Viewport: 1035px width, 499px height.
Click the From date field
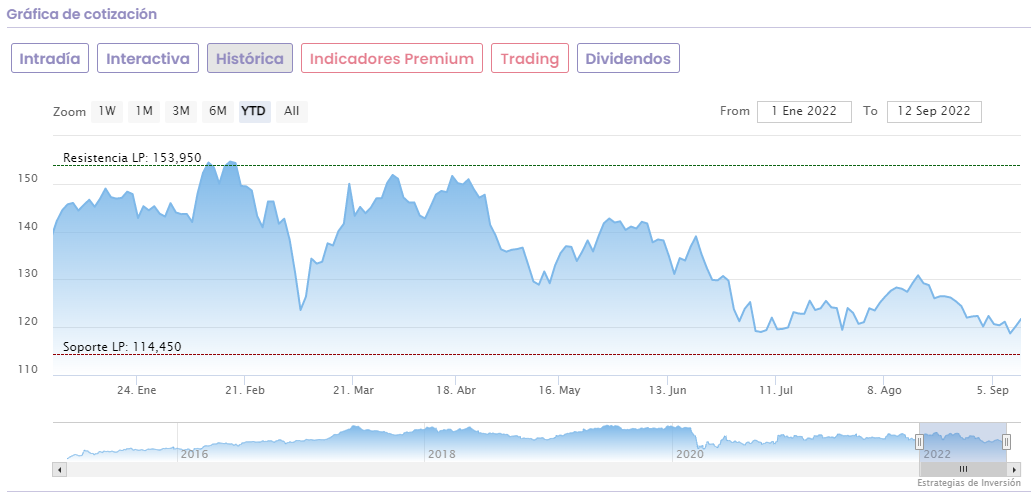[x=804, y=111]
